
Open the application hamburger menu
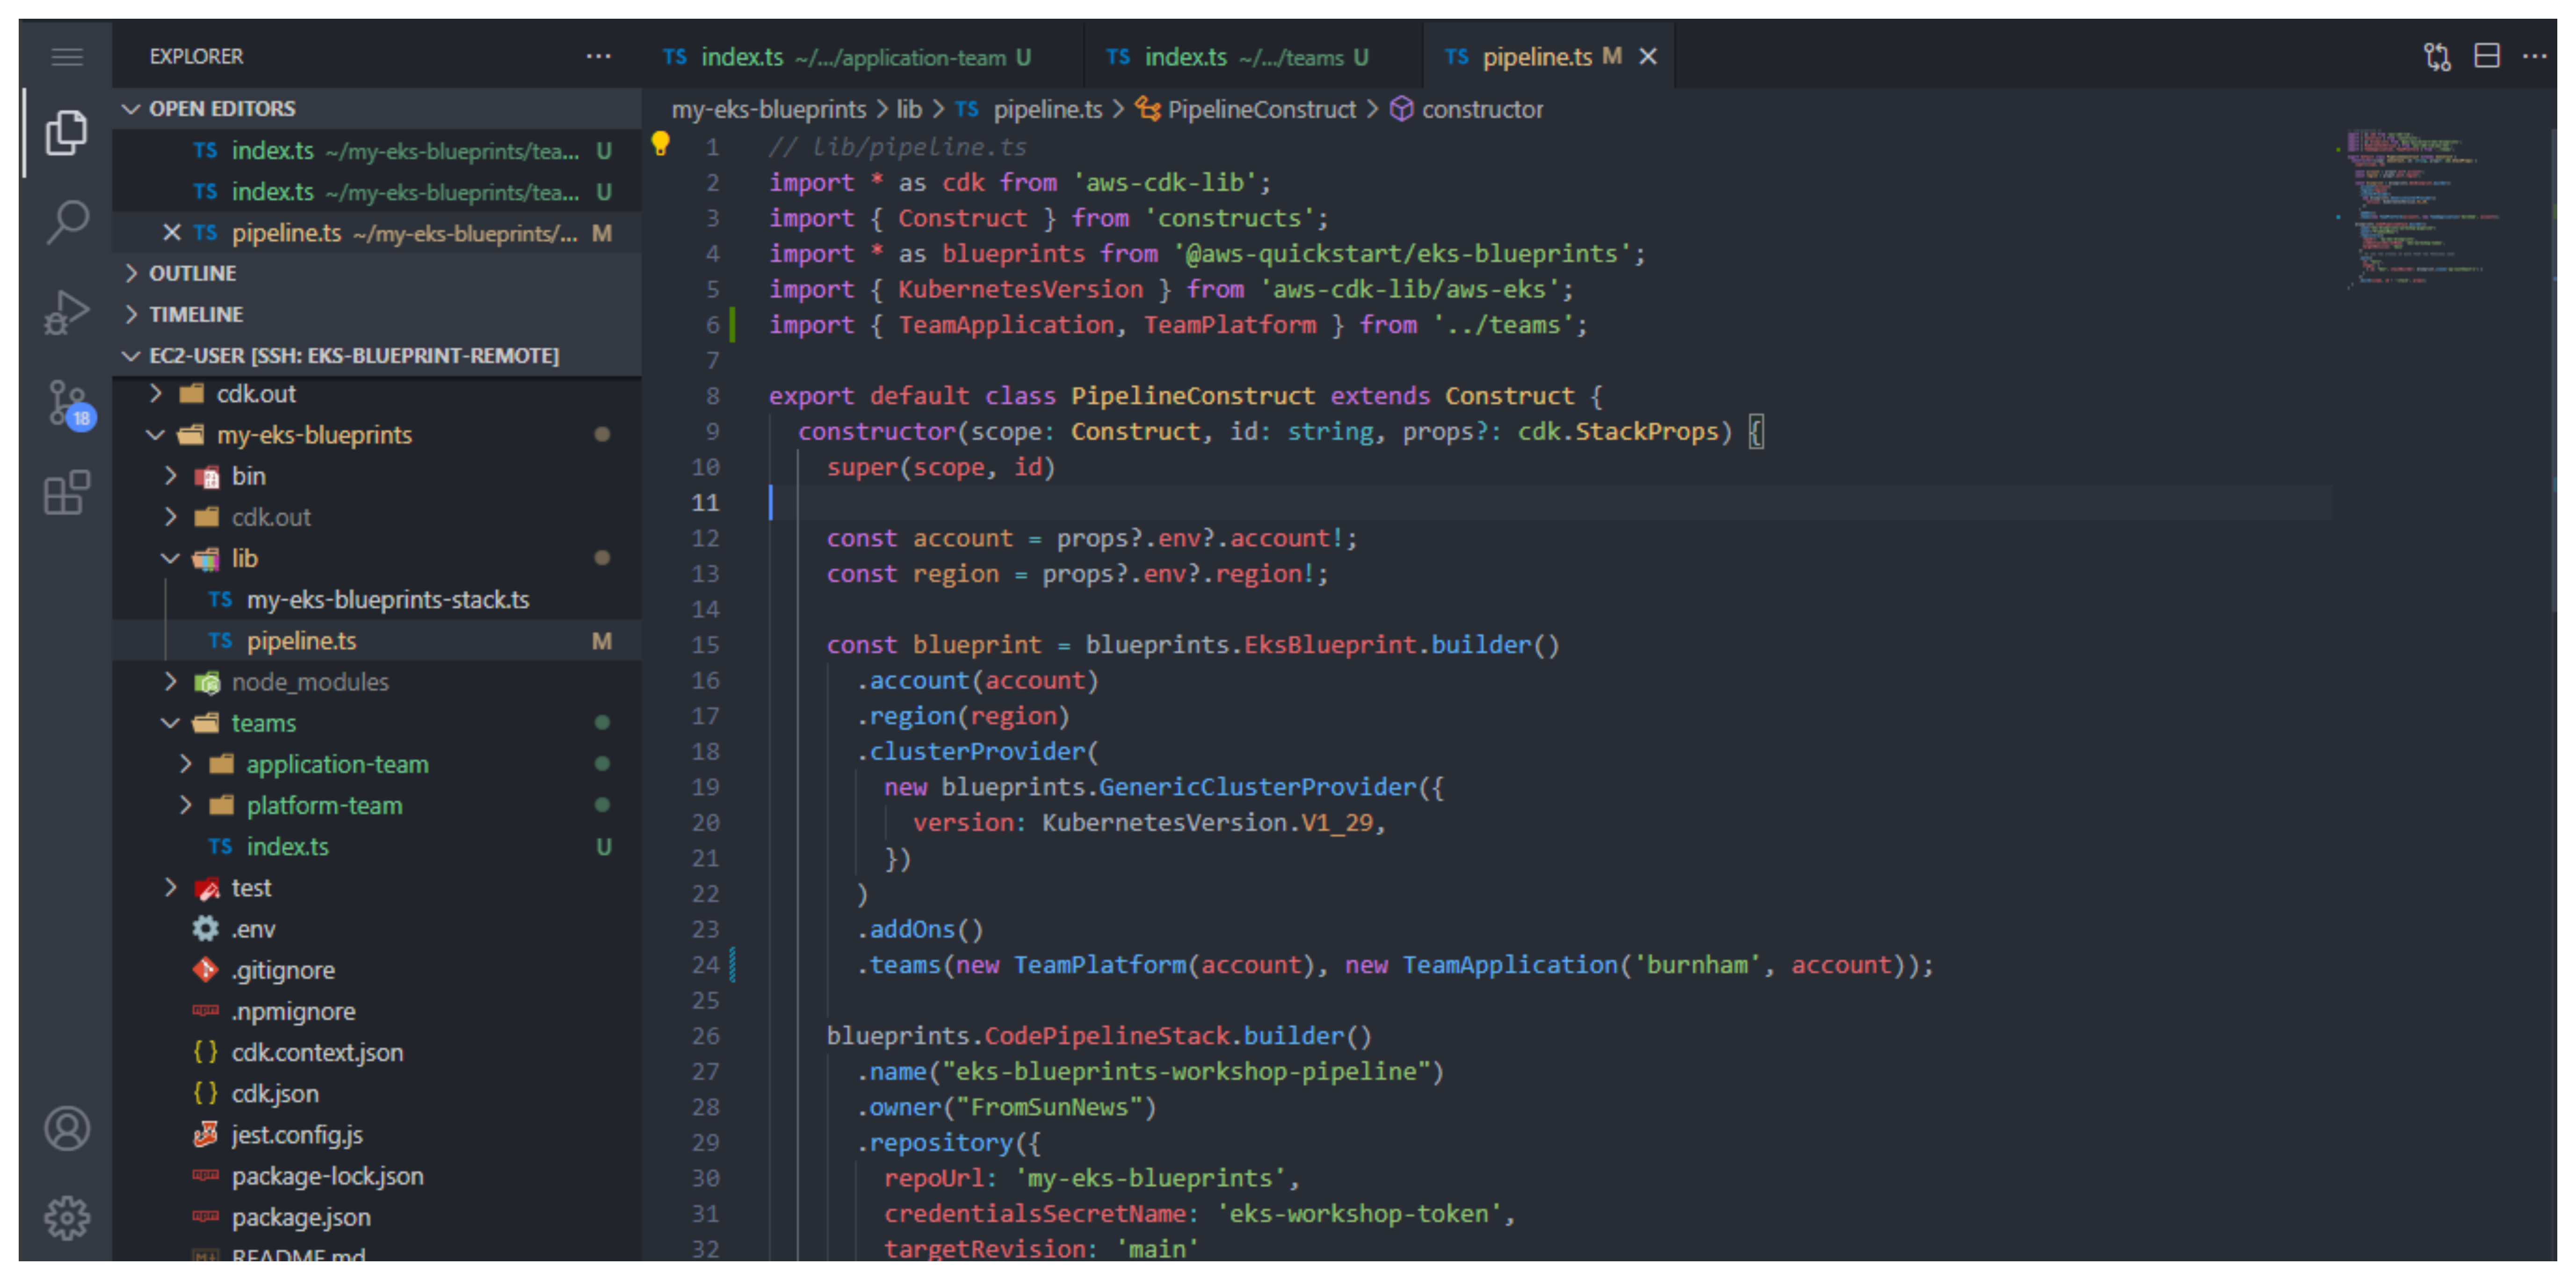pyautogui.click(x=67, y=56)
